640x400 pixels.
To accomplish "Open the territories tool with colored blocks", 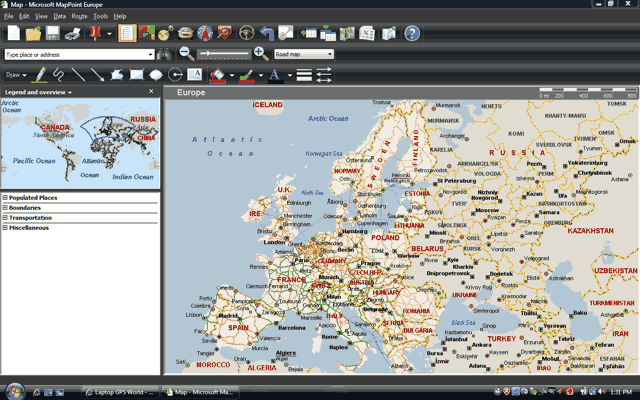I will coord(147,33).
